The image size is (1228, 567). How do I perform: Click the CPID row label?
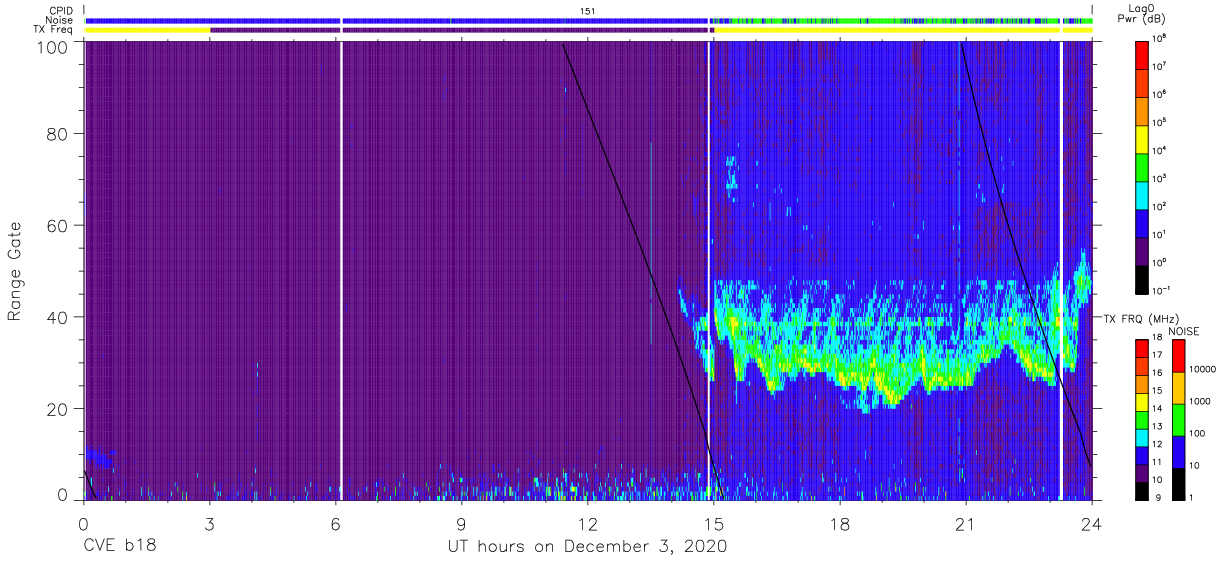(62, 10)
